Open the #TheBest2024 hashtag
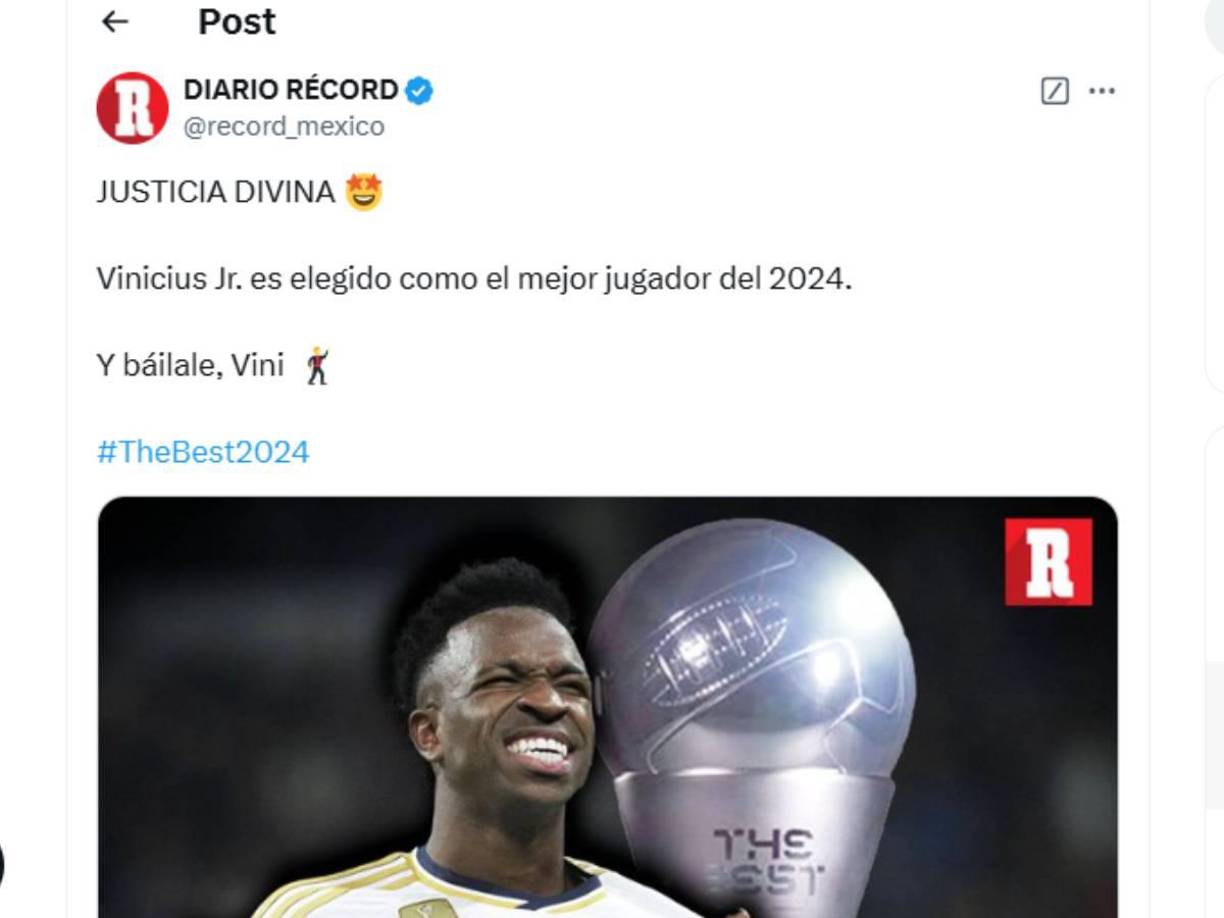Viewport: 1224px width, 918px height. click(x=203, y=452)
